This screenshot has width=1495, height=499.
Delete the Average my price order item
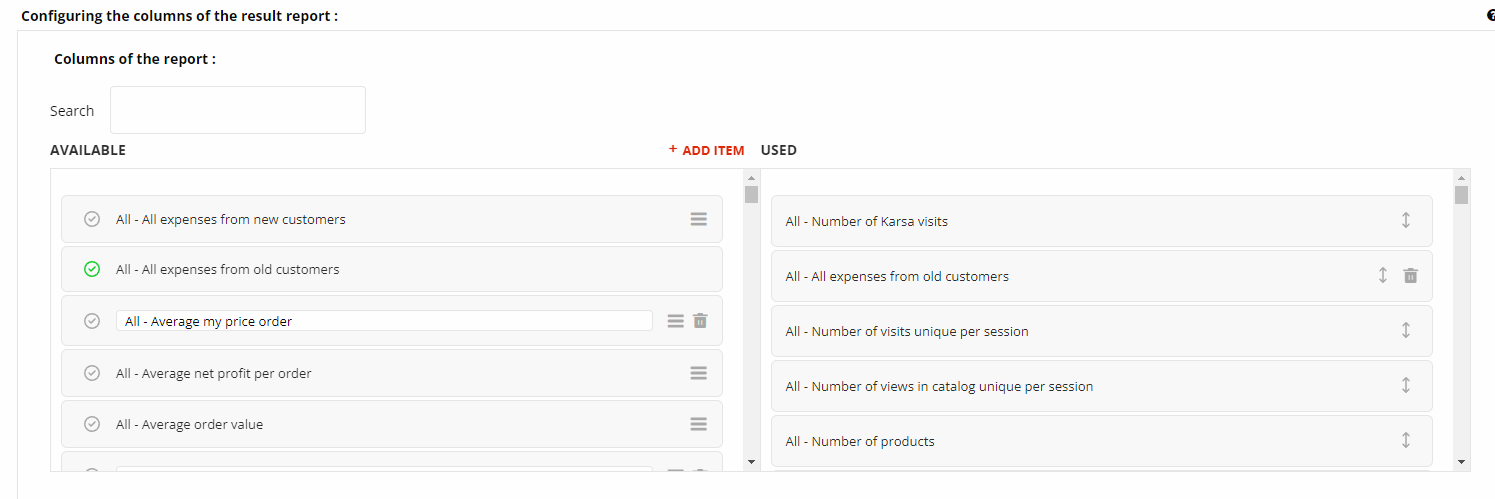click(x=700, y=321)
